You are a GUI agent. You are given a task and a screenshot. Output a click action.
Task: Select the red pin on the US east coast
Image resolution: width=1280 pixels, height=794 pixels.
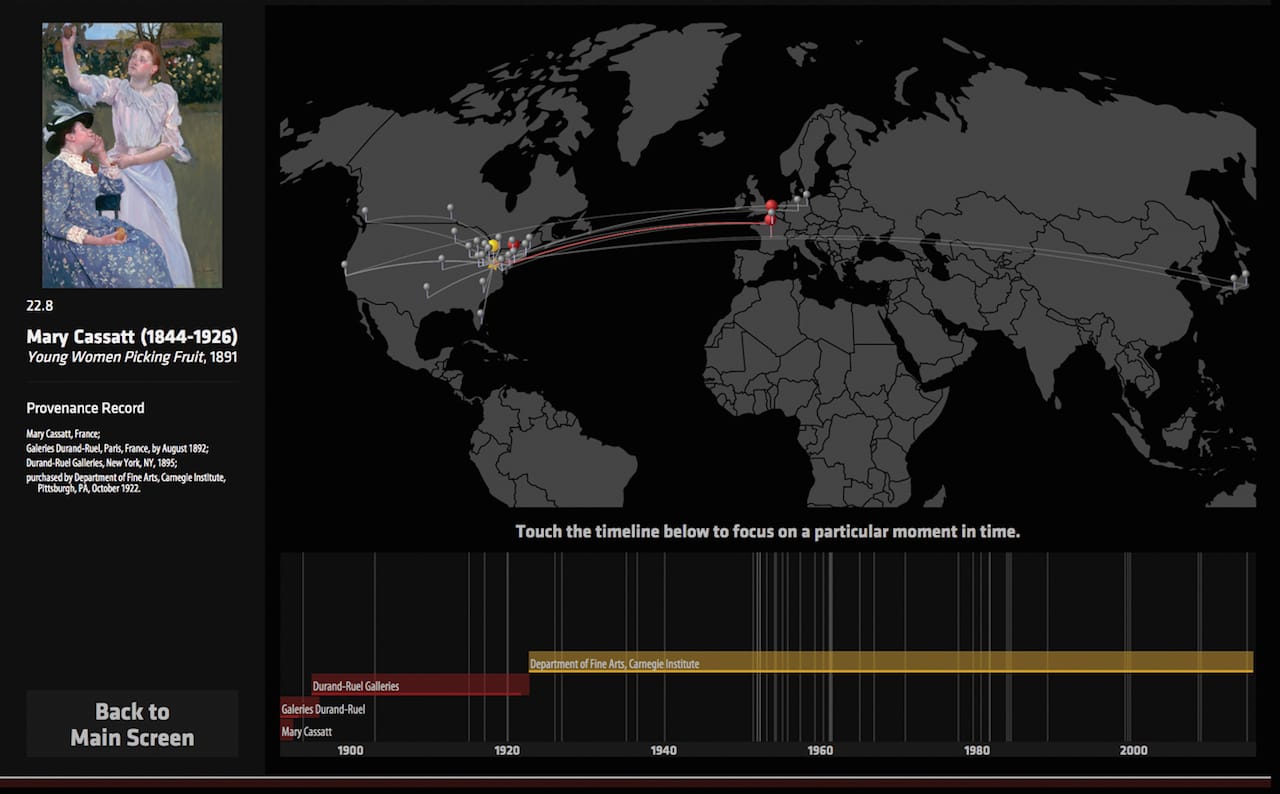pyautogui.click(x=515, y=244)
